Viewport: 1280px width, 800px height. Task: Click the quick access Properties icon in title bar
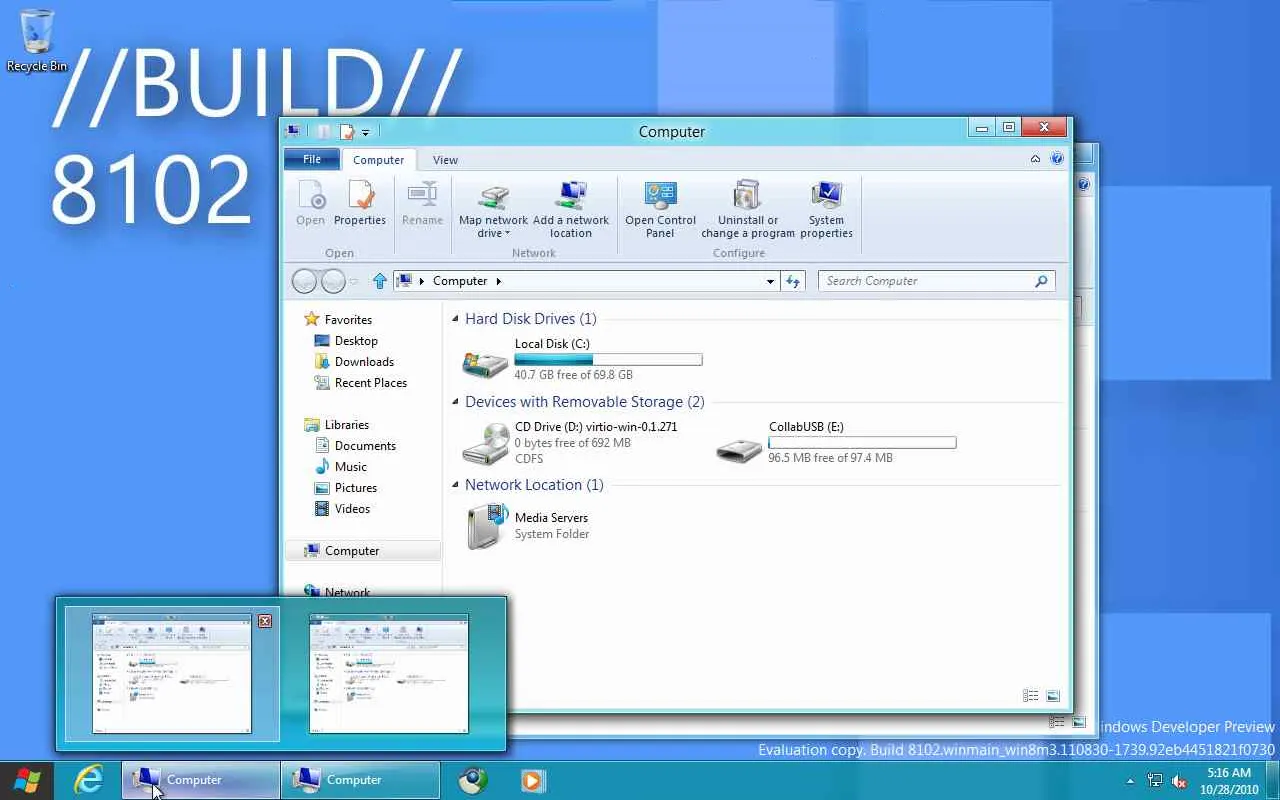click(346, 131)
